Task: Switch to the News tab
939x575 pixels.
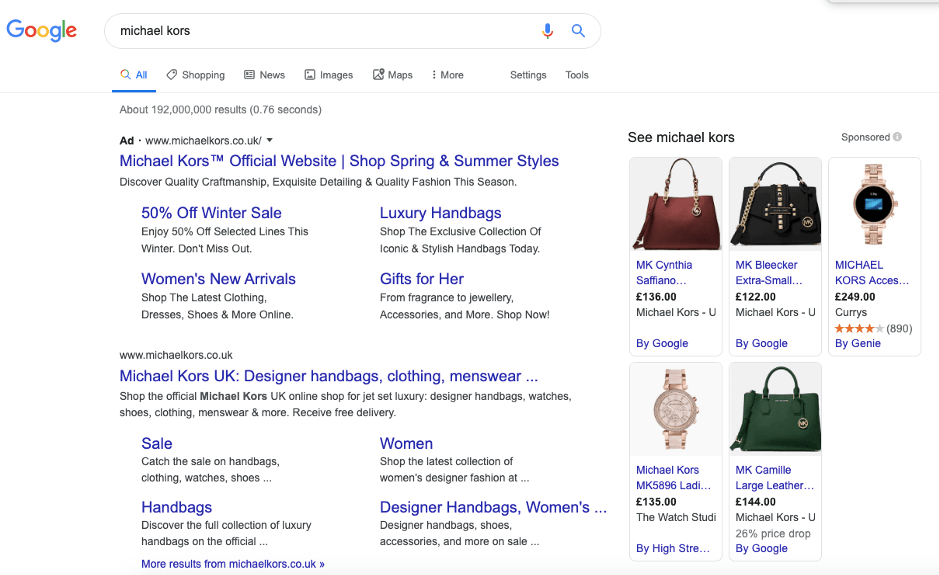Action: point(264,75)
